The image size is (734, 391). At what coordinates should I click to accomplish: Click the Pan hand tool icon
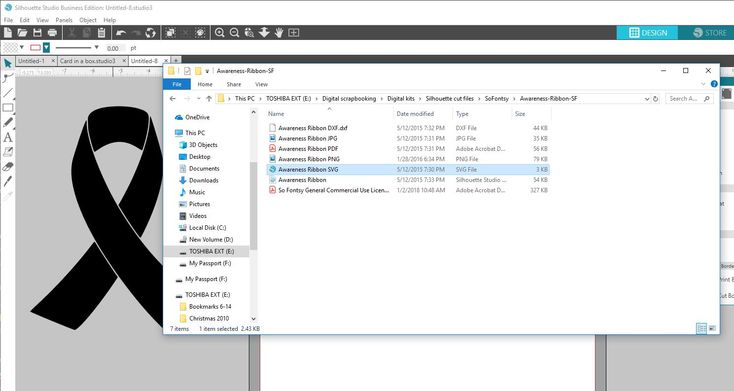[279, 32]
